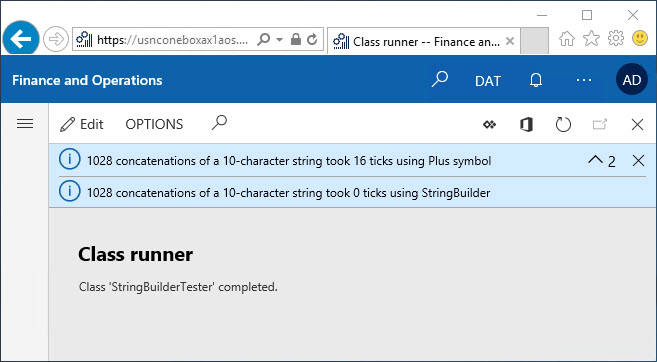This screenshot has width=657, height=362.
Task: Click the action pane search magnifier icon
Action: coord(219,123)
